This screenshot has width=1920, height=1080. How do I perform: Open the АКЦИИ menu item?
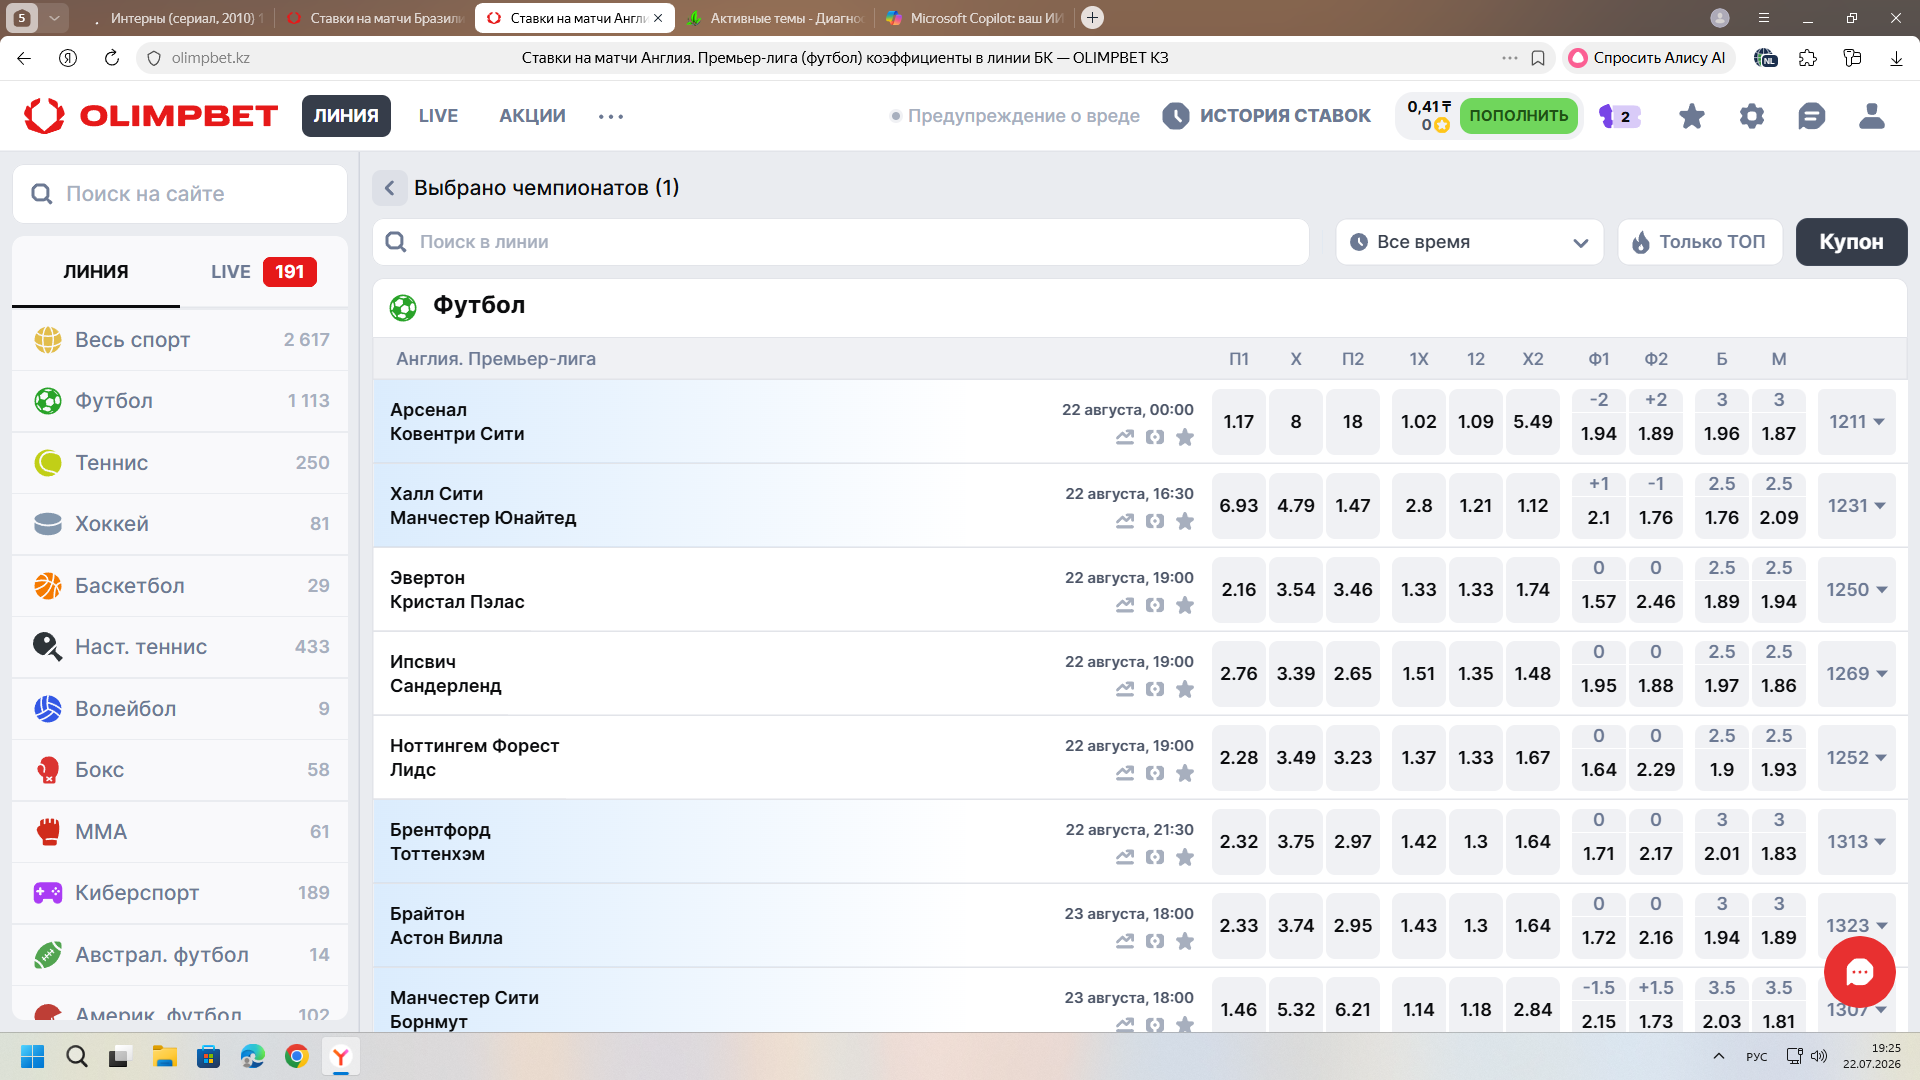click(532, 116)
